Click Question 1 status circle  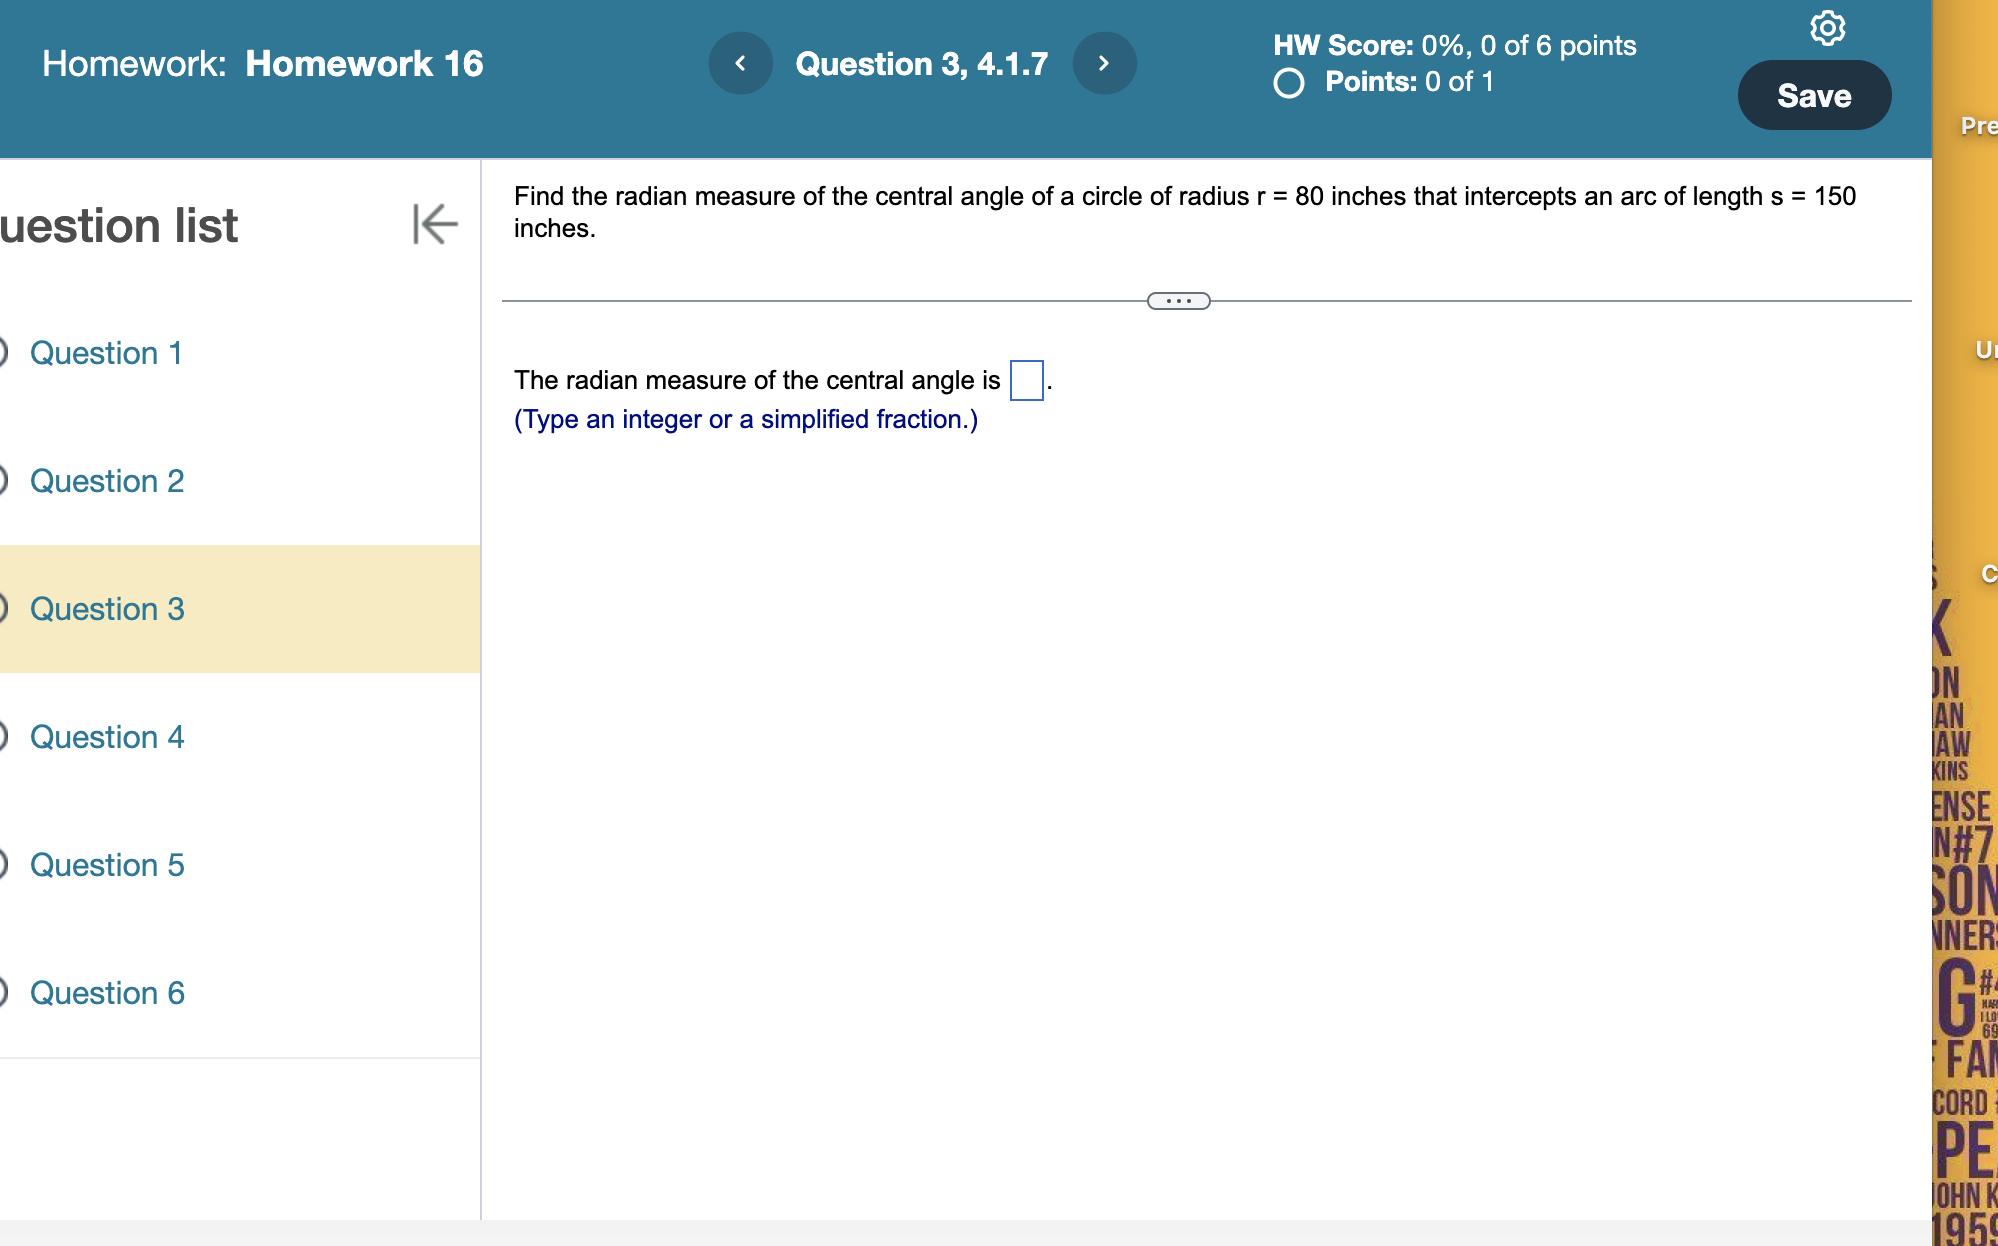pyautogui.click(x=3, y=353)
